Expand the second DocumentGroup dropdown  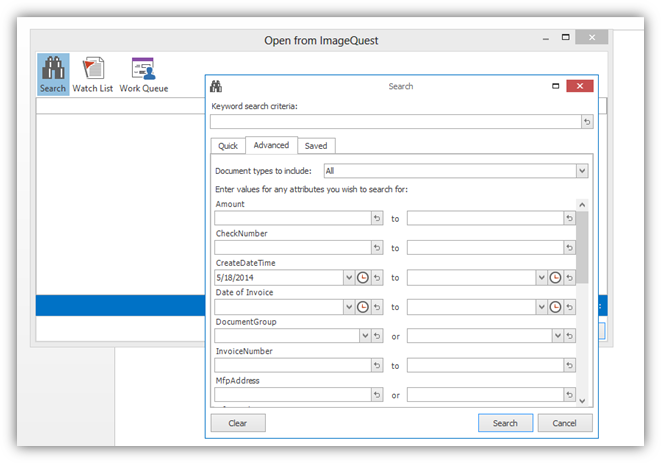[558, 336]
